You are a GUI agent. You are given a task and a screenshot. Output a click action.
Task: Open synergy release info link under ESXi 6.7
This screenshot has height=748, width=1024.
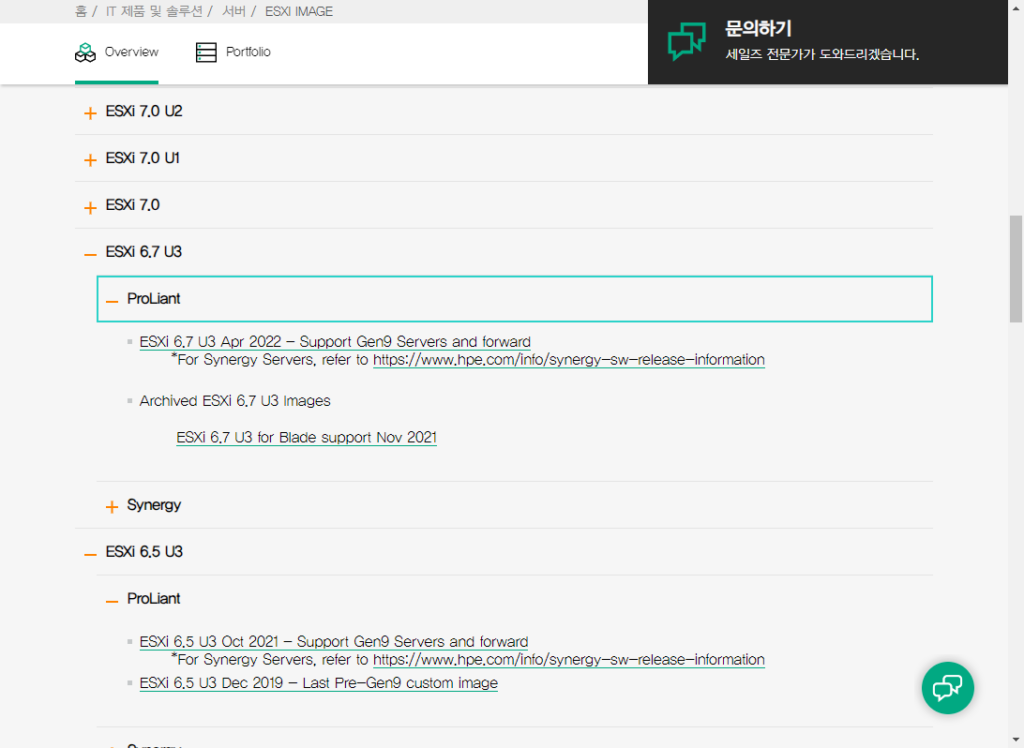click(x=569, y=360)
